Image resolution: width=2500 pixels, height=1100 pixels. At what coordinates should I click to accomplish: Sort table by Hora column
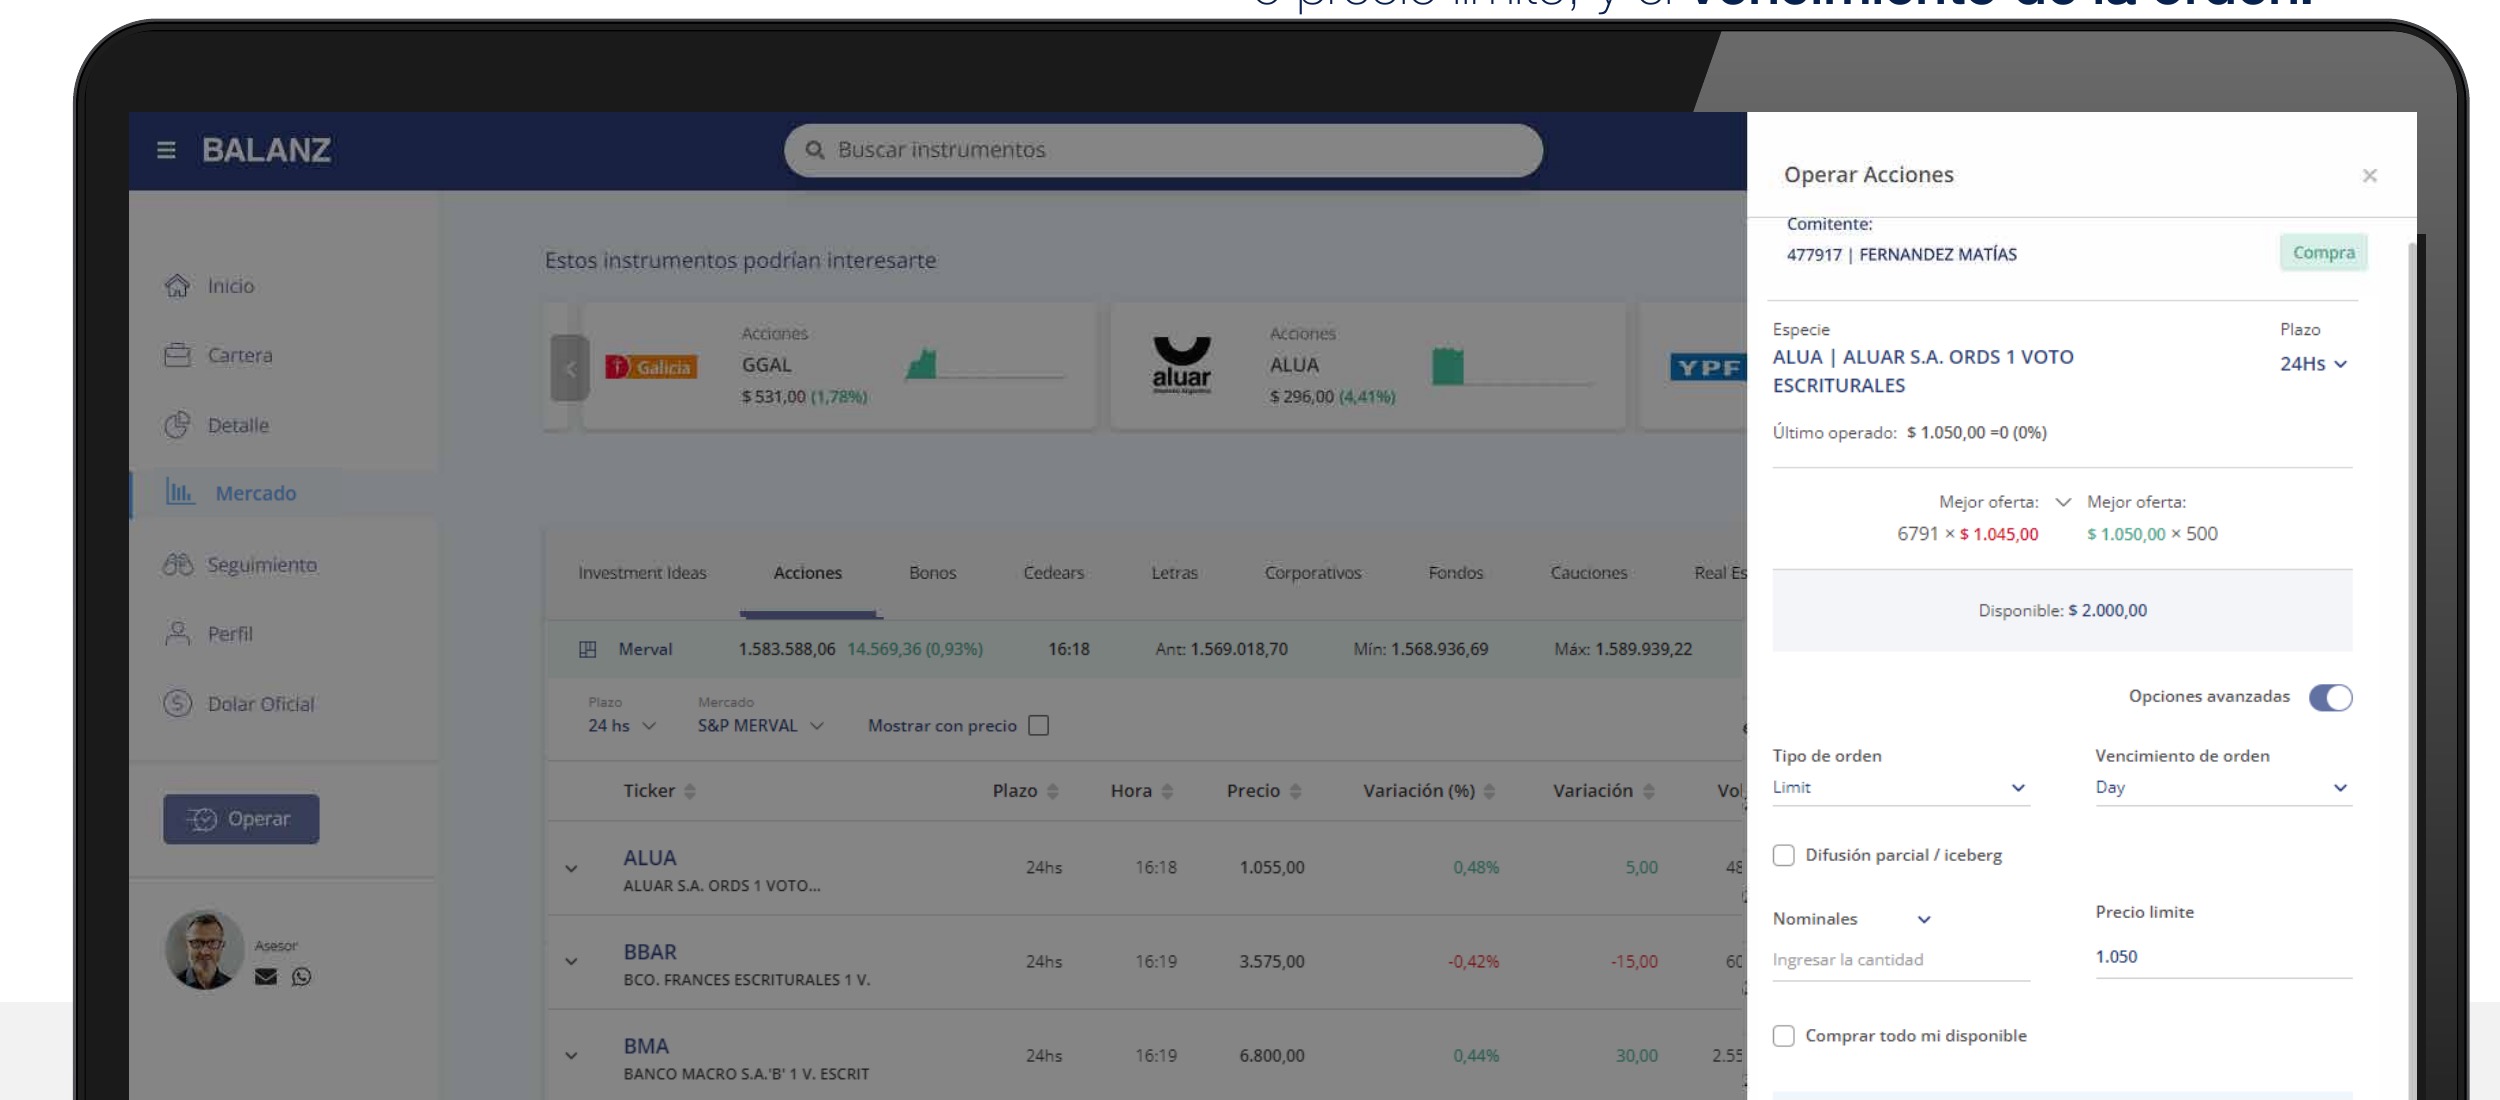(1167, 791)
